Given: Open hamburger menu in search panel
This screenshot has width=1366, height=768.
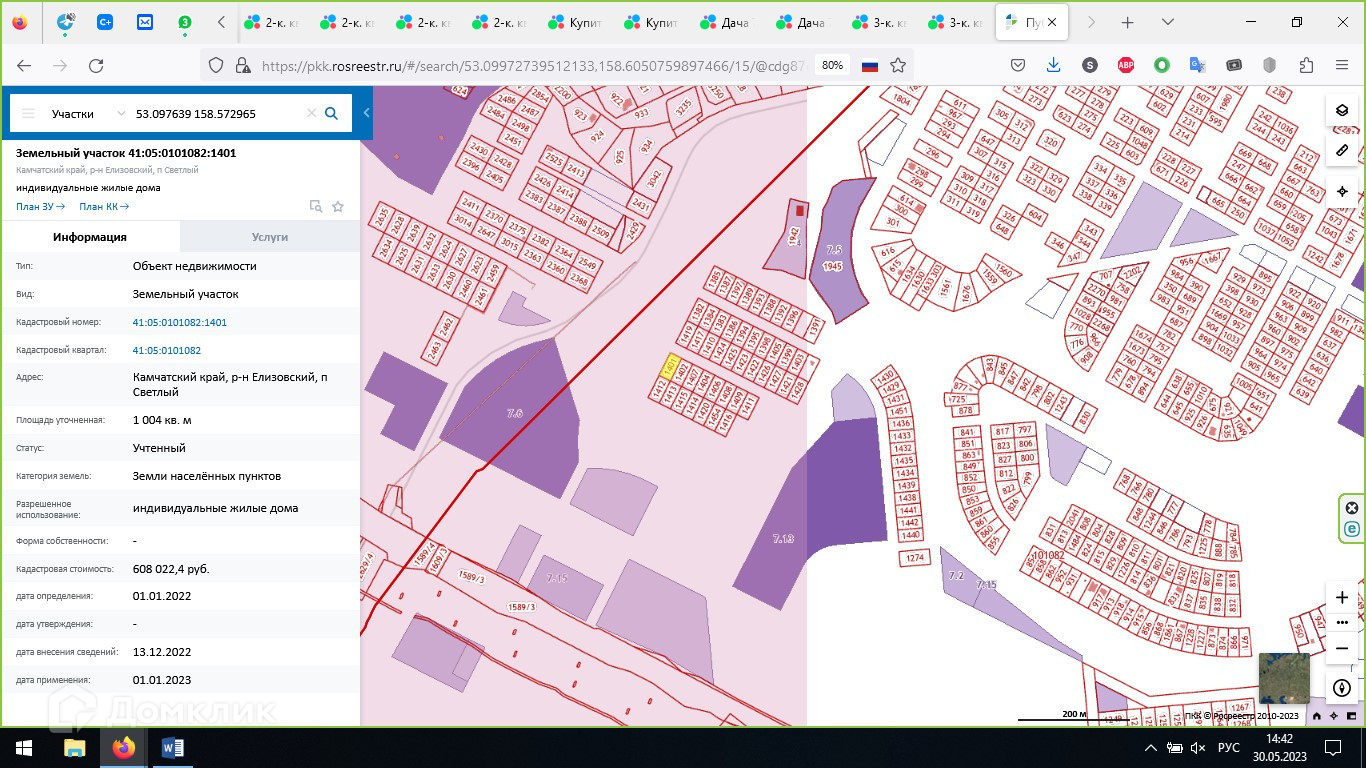Looking at the screenshot, I should point(28,113).
